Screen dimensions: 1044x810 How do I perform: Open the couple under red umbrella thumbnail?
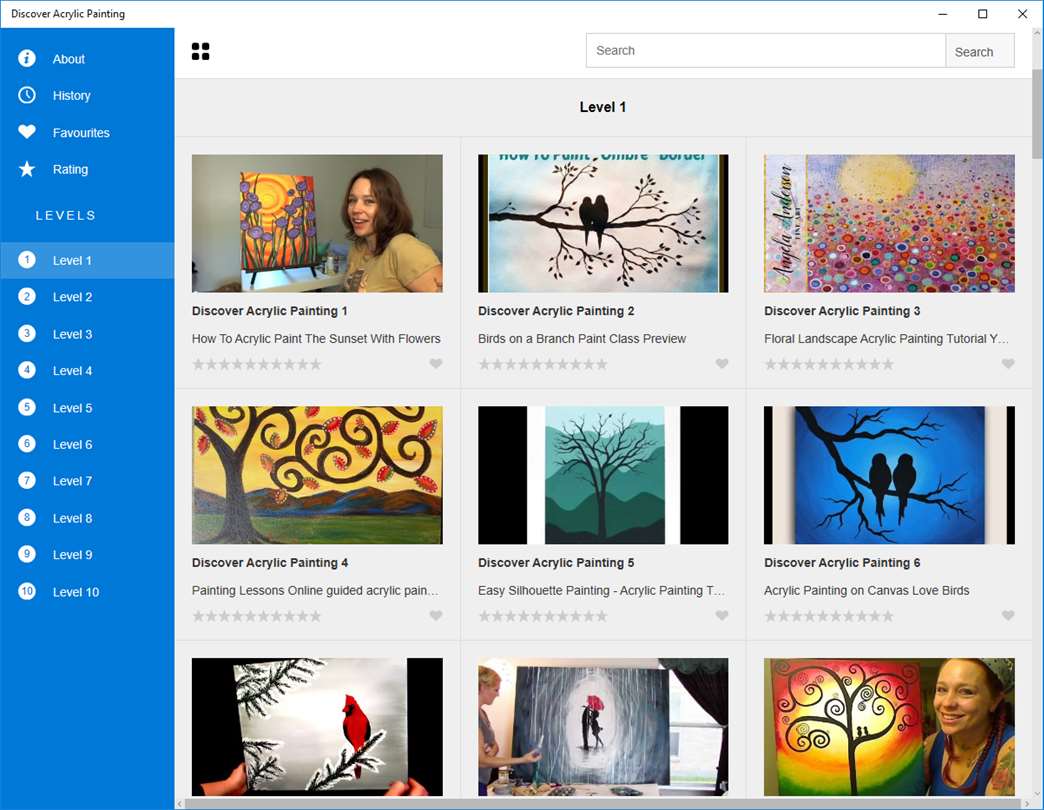(603, 727)
